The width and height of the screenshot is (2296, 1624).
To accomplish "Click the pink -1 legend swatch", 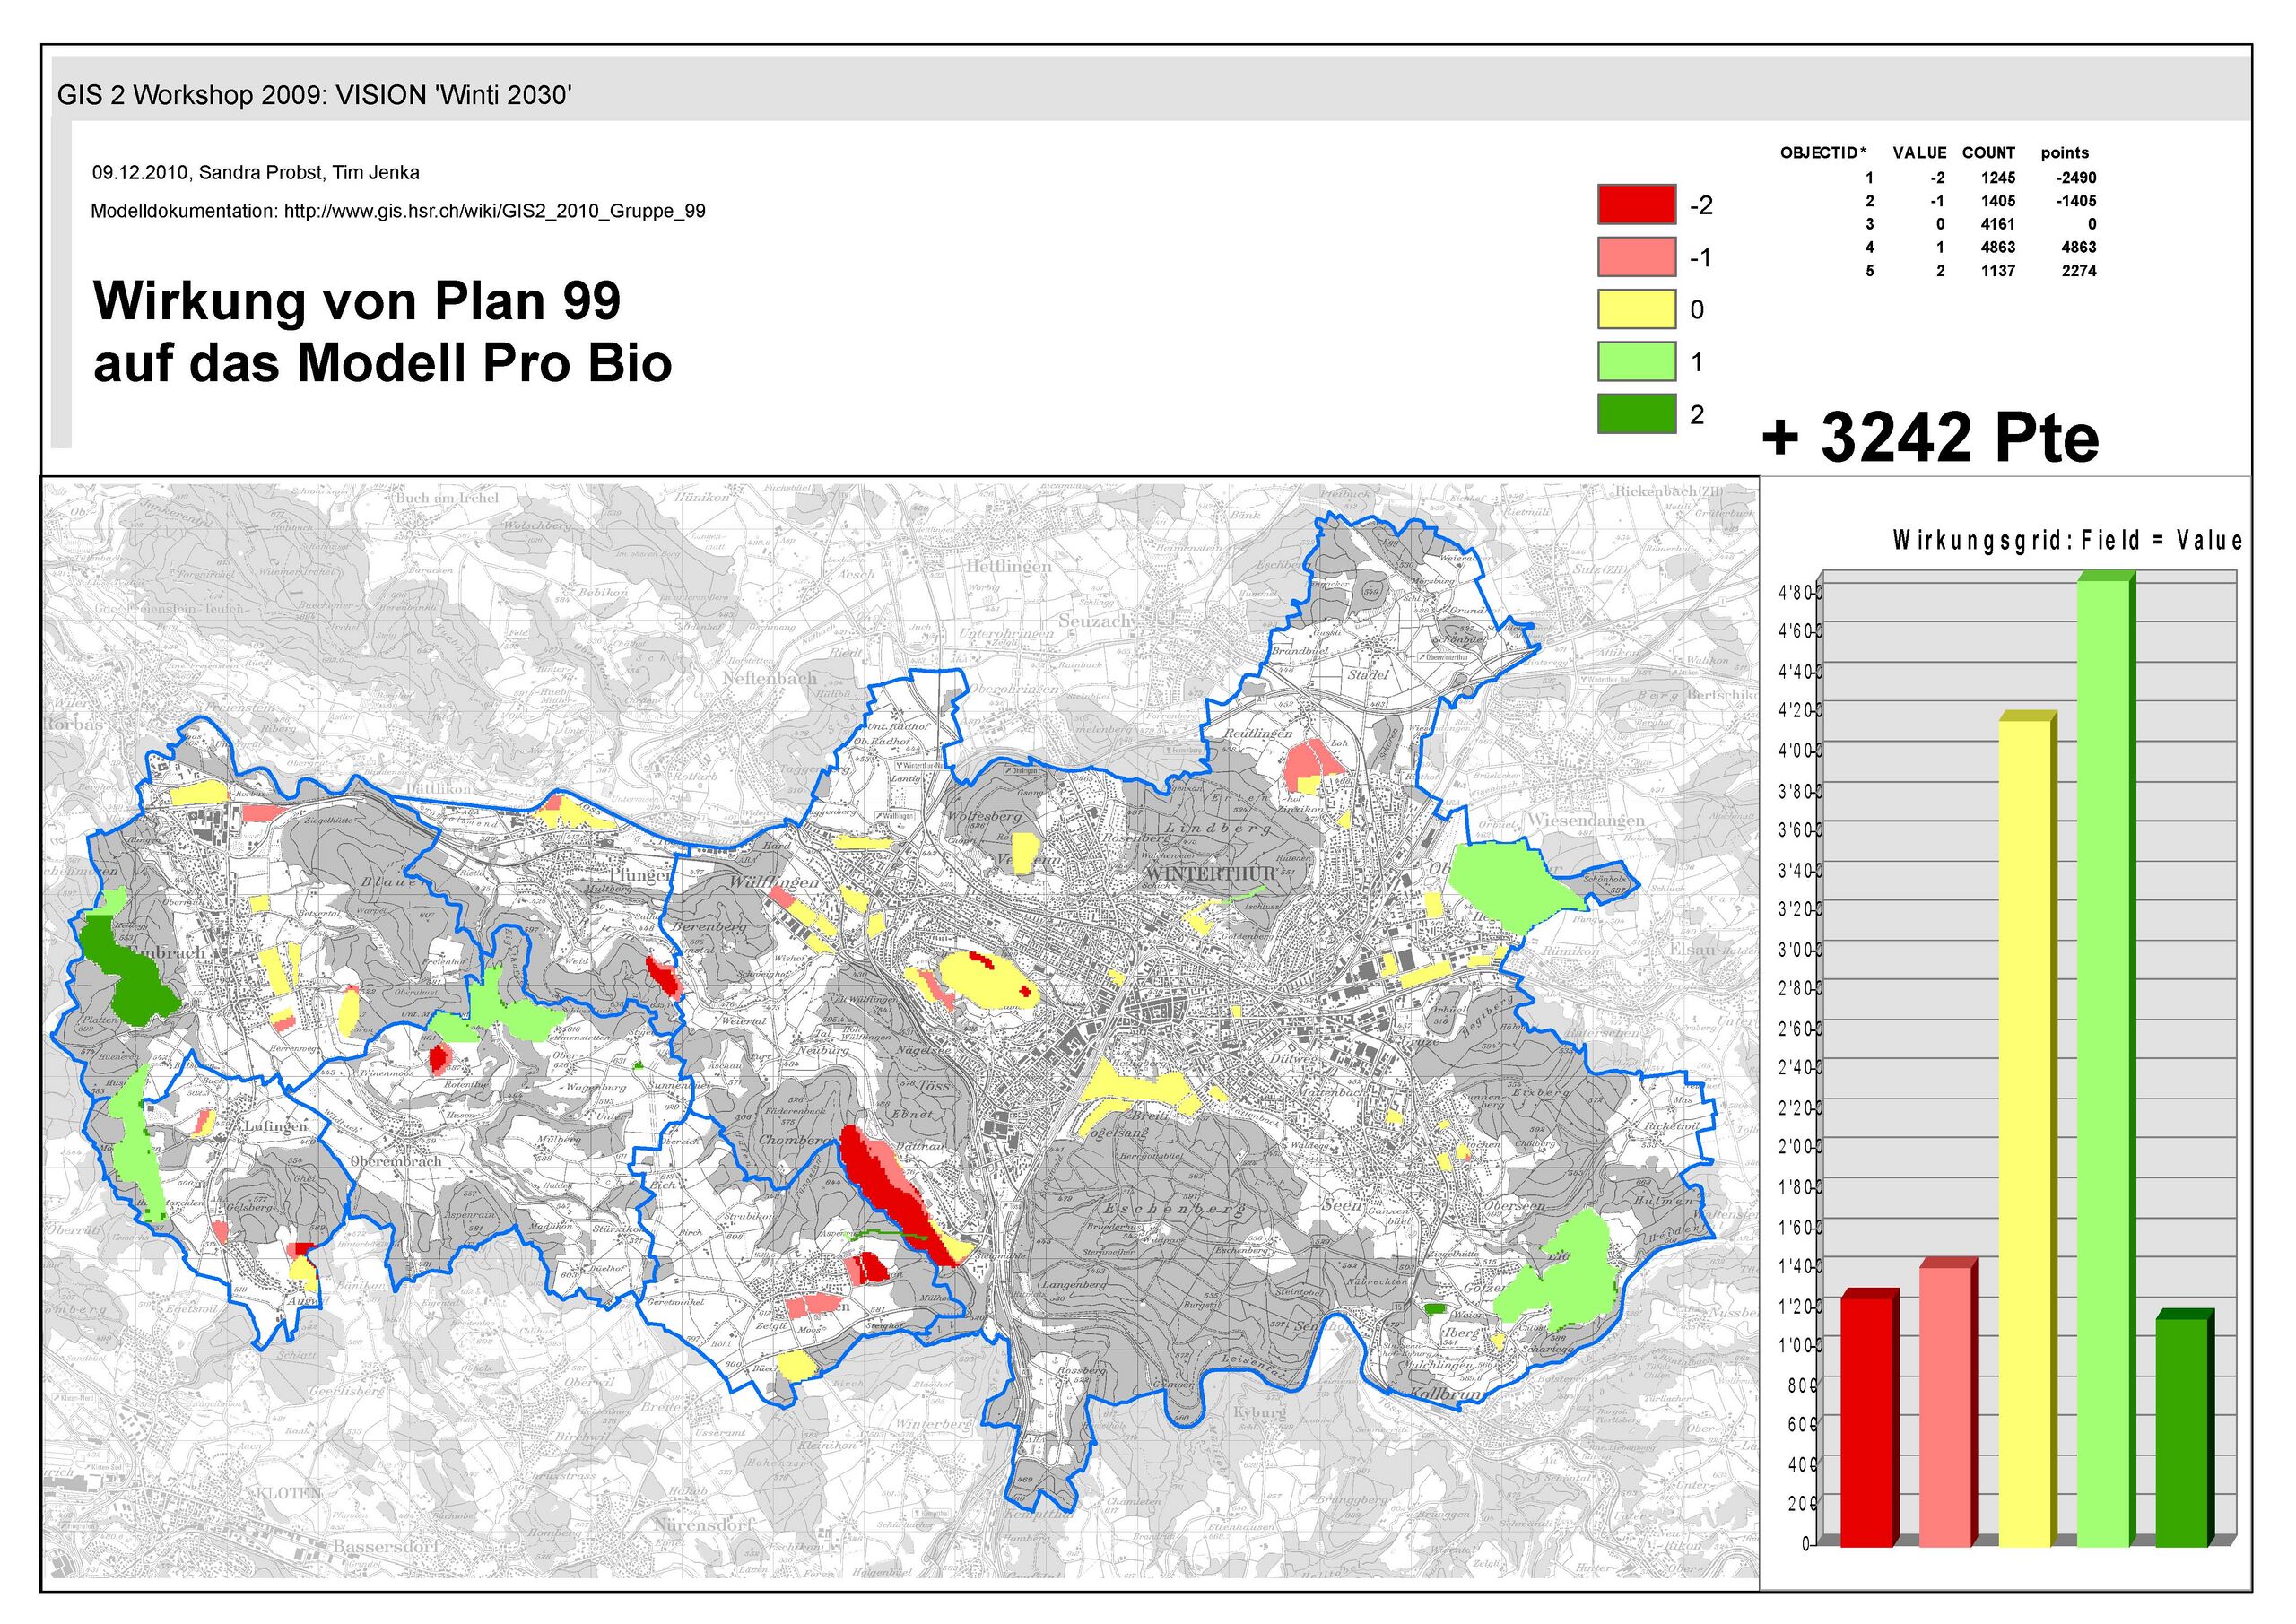I will 1636,257.
